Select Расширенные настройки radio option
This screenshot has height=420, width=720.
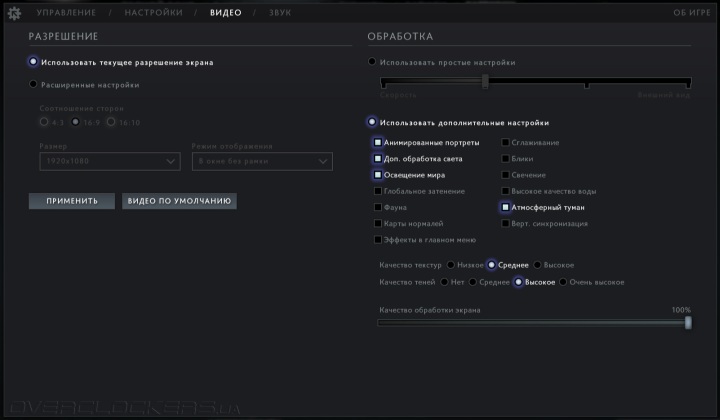[x=34, y=85]
